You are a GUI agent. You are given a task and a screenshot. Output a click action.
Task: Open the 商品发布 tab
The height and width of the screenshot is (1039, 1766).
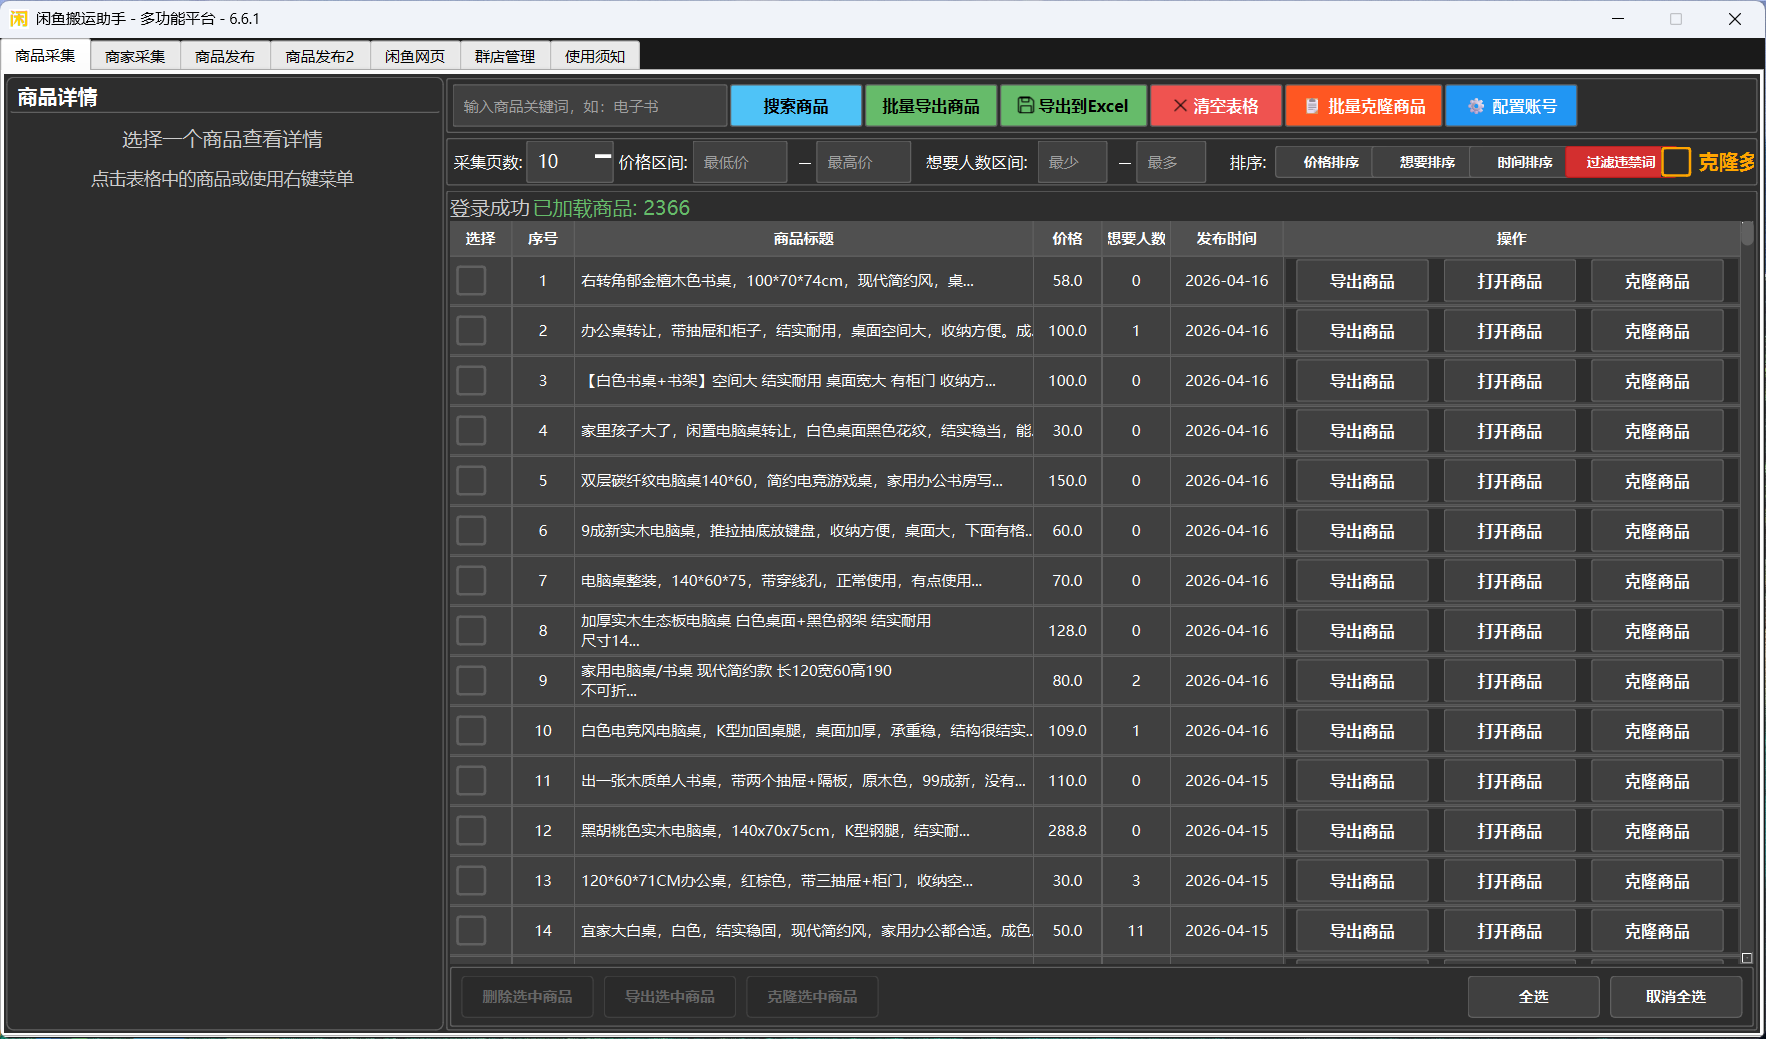[225, 56]
